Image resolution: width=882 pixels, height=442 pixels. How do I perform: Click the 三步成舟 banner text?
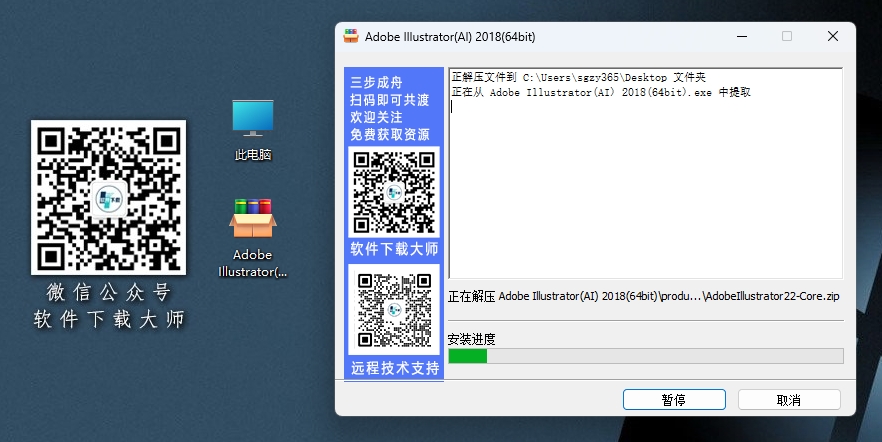pos(376,83)
